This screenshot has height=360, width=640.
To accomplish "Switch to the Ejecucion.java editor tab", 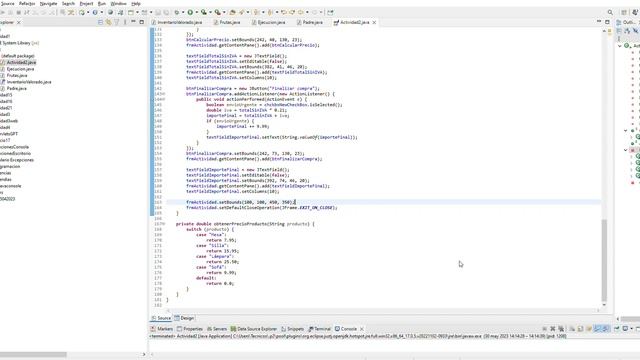I will pos(269,22).
